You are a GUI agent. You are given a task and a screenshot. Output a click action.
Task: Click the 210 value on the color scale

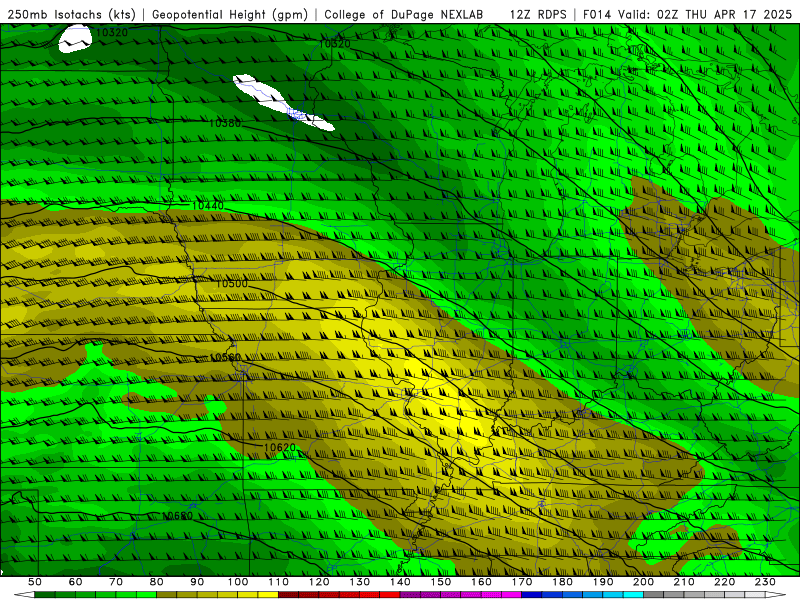(x=684, y=582)
